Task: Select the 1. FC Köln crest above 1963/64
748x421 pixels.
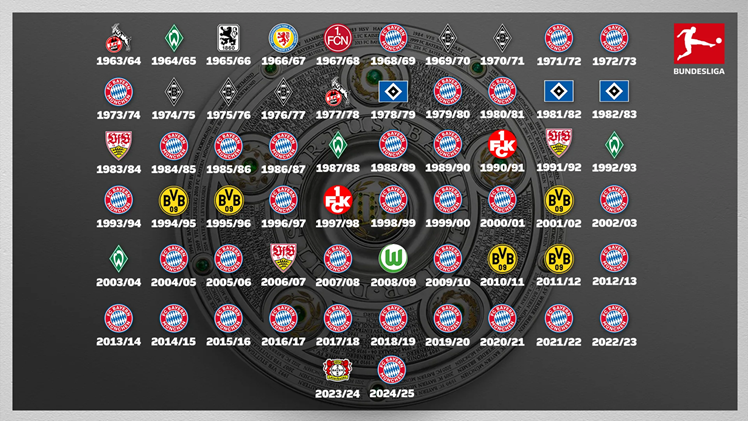Action: point(118,38)
